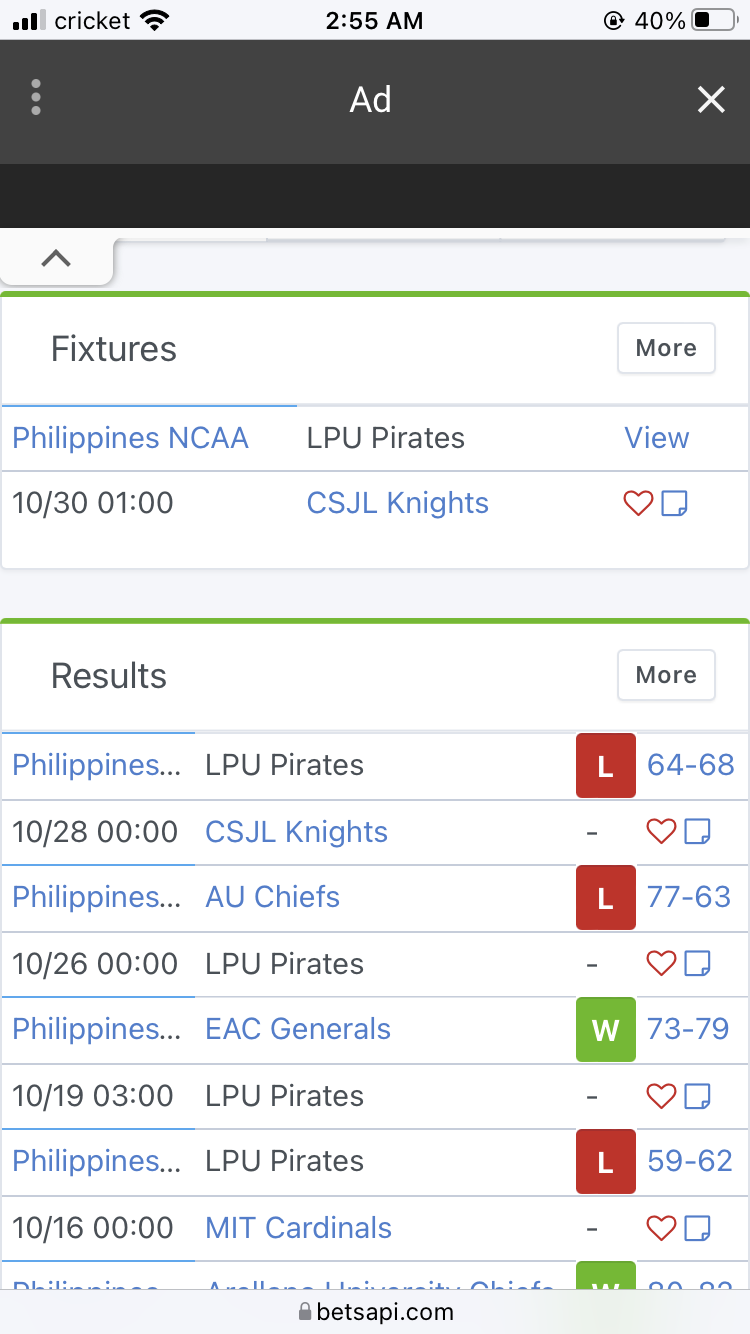Open note icon for the 10/19 result
Screen dimensions: 750x1334
pyautogui.click(x=697, y=1096)
